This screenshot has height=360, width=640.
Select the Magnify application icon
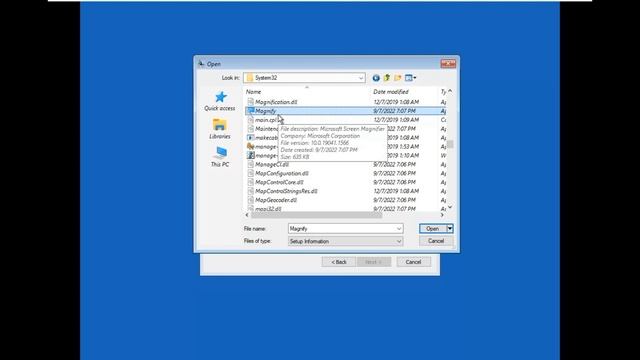click(x=251, y=111)
